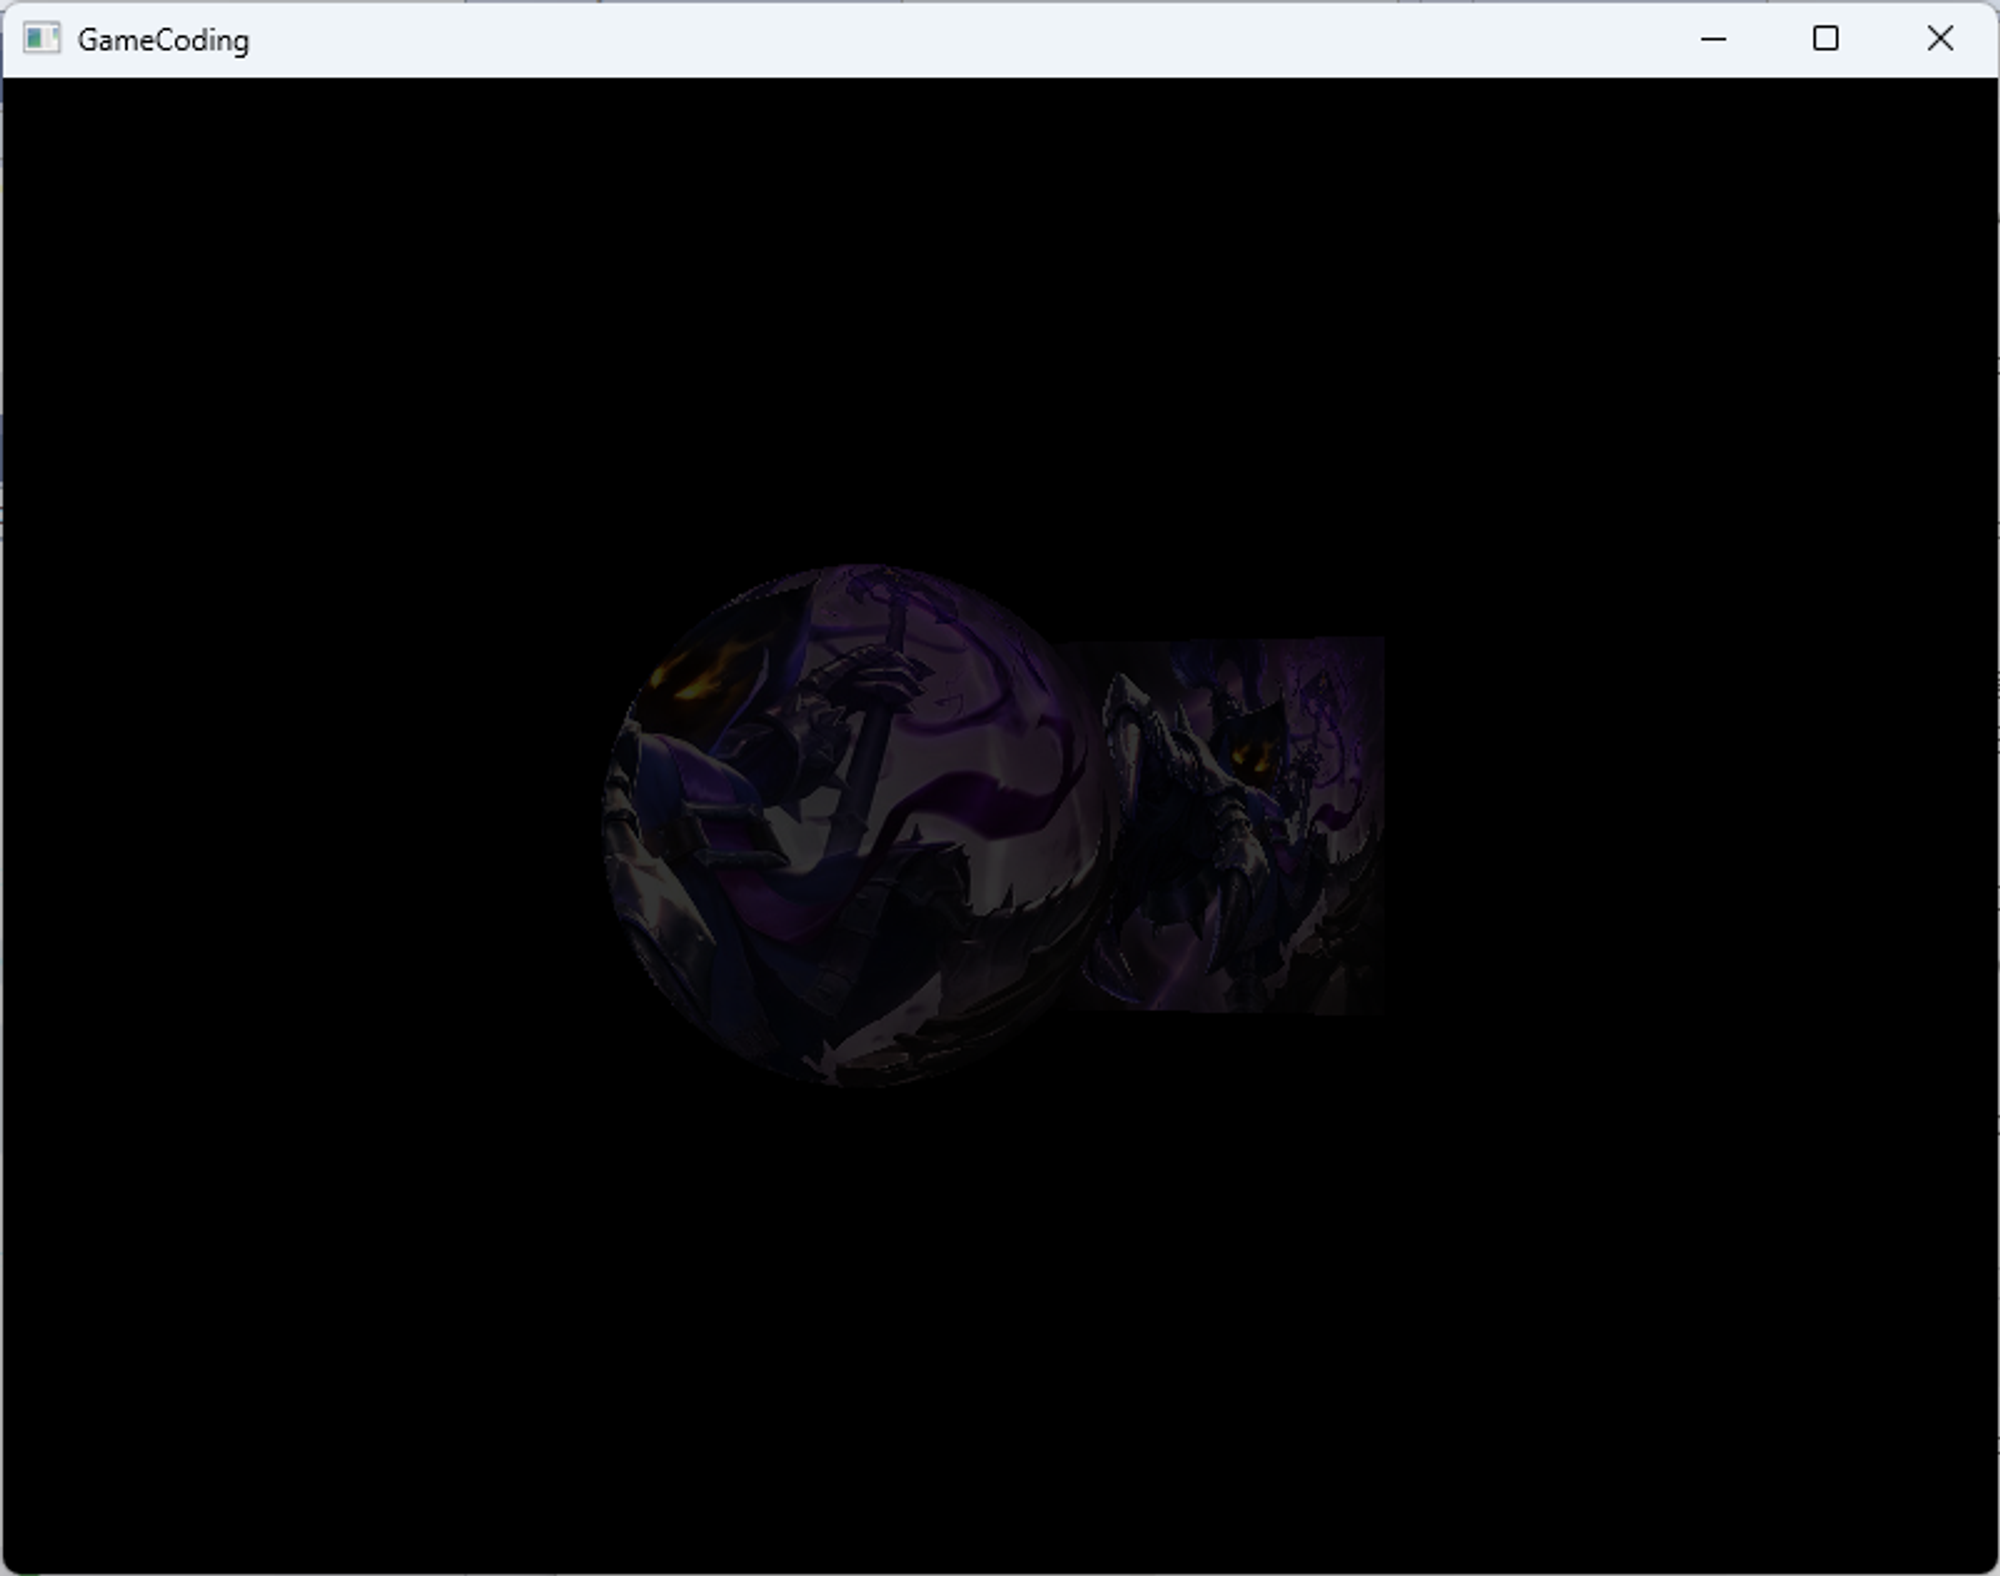Click the GameCoding window title text

[163, 40]
